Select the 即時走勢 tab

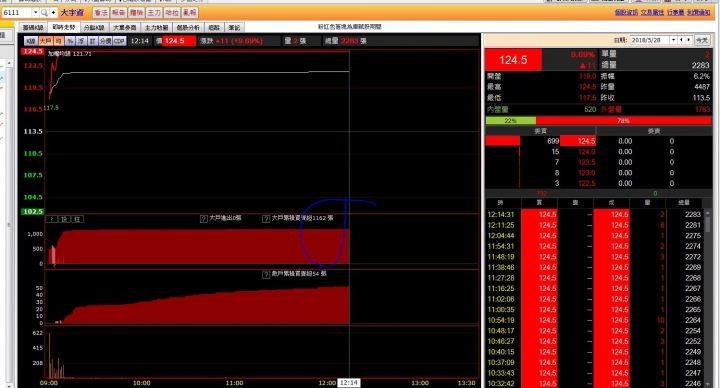[64, 27]
